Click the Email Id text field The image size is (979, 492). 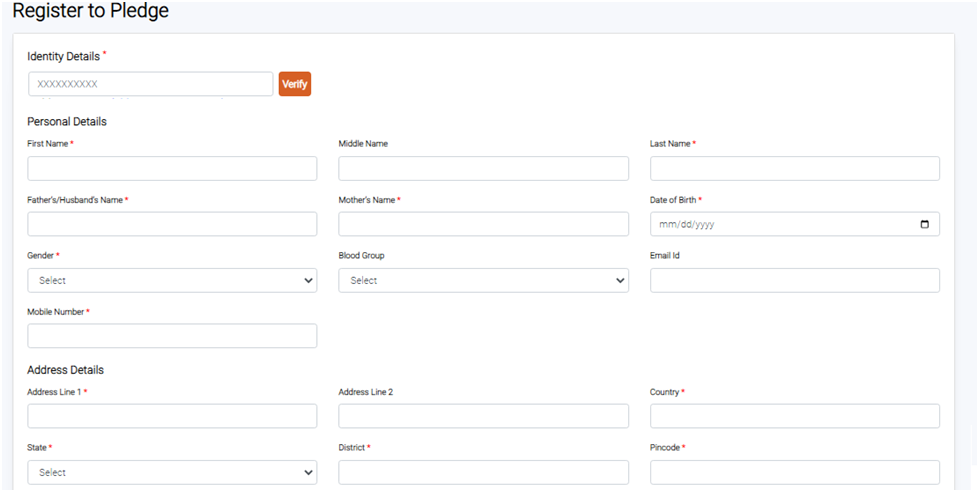tap(794, 280)
